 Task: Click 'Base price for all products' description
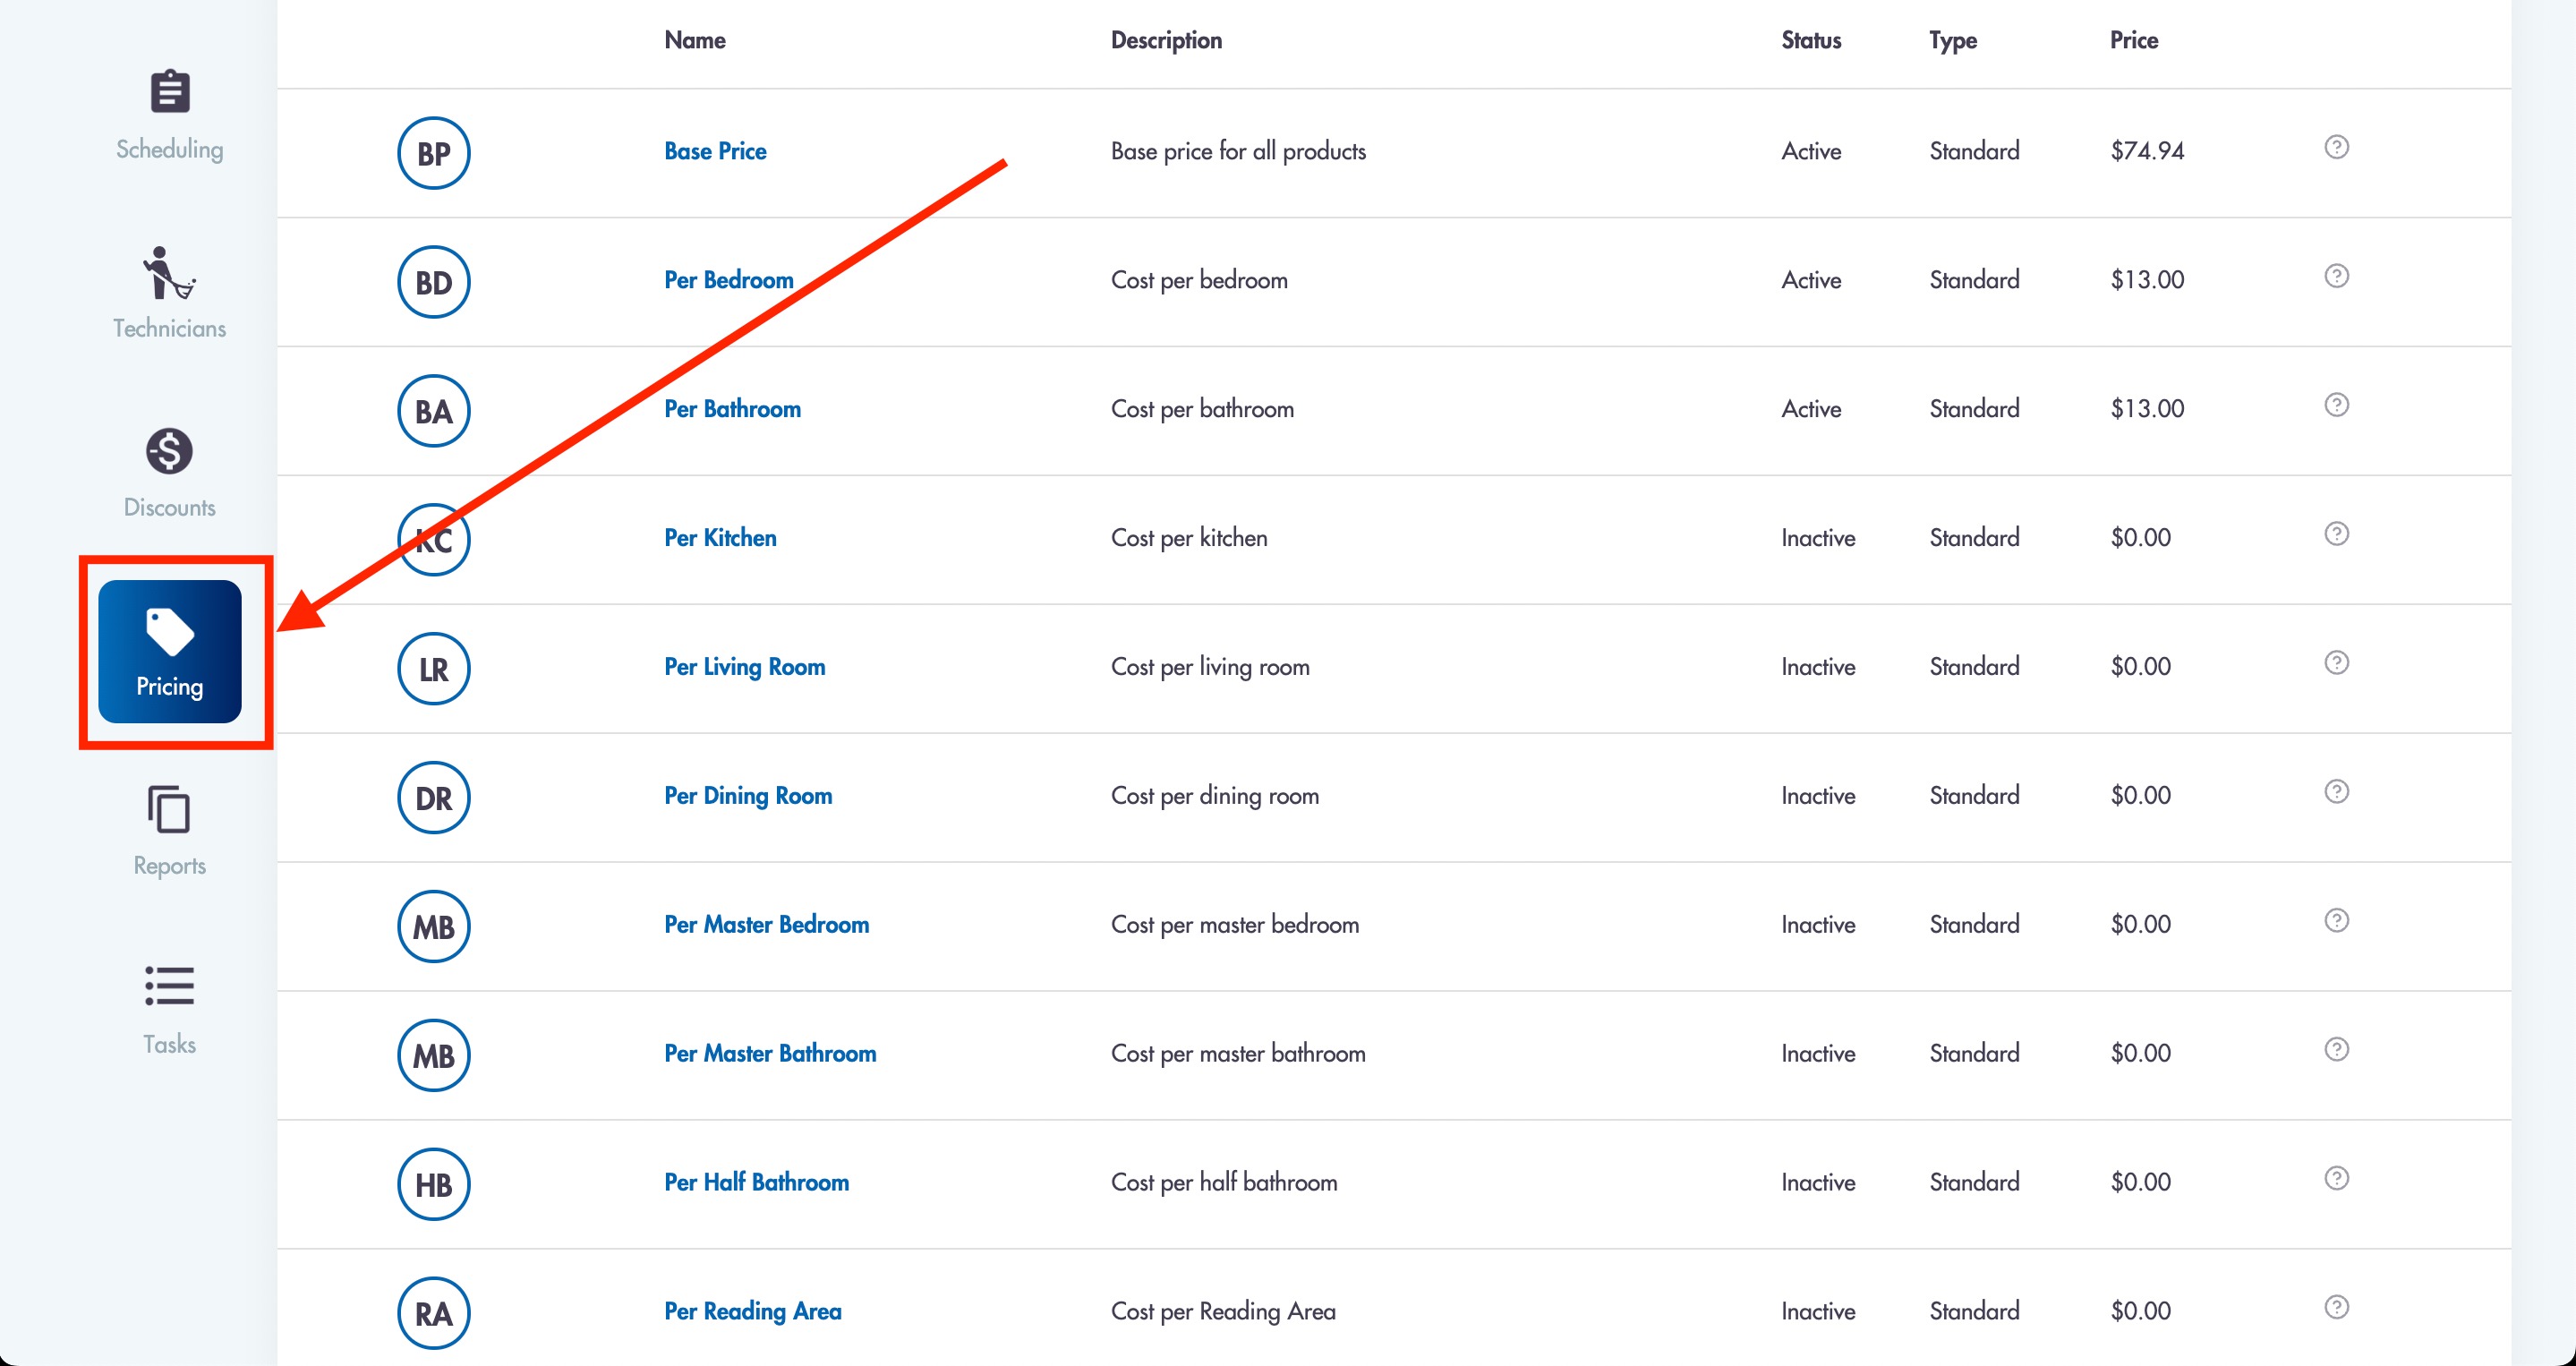pos(1238,151)
